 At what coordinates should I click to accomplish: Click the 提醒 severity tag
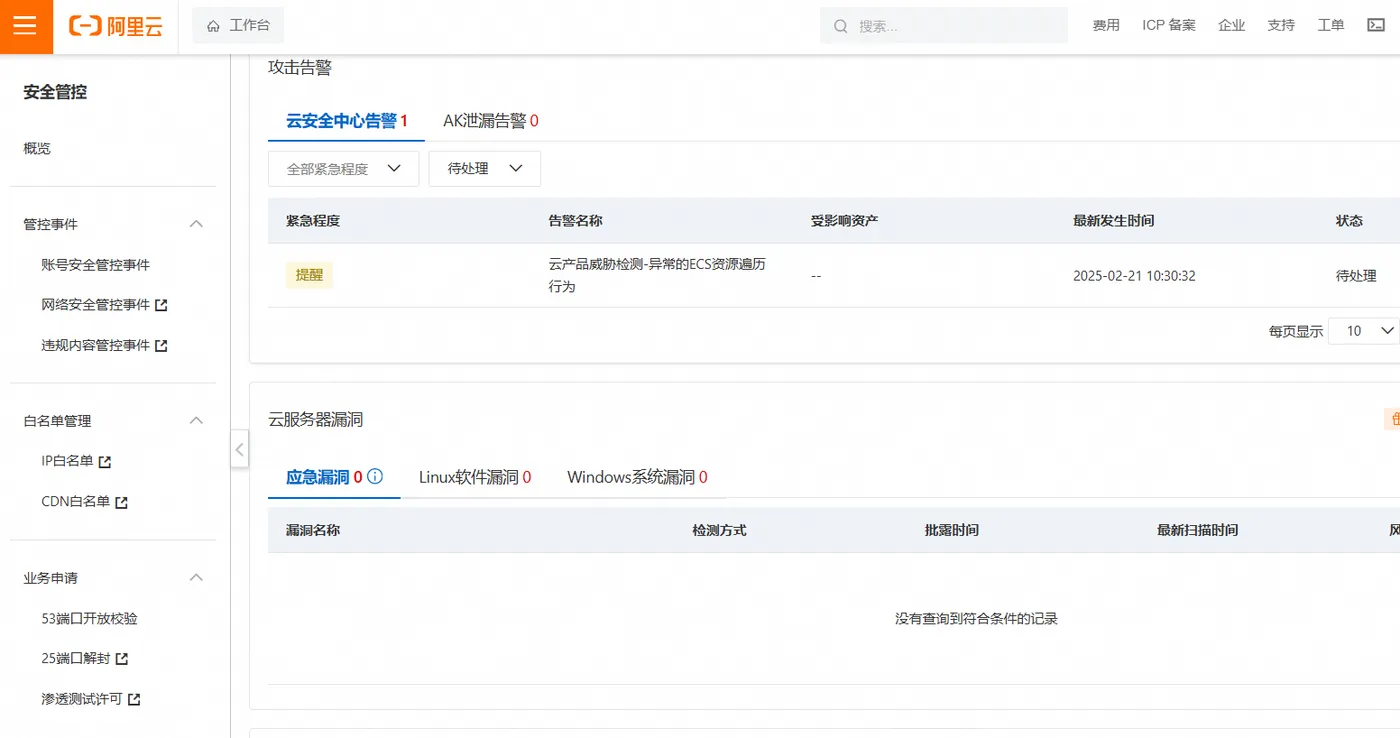tap(309, 275)
